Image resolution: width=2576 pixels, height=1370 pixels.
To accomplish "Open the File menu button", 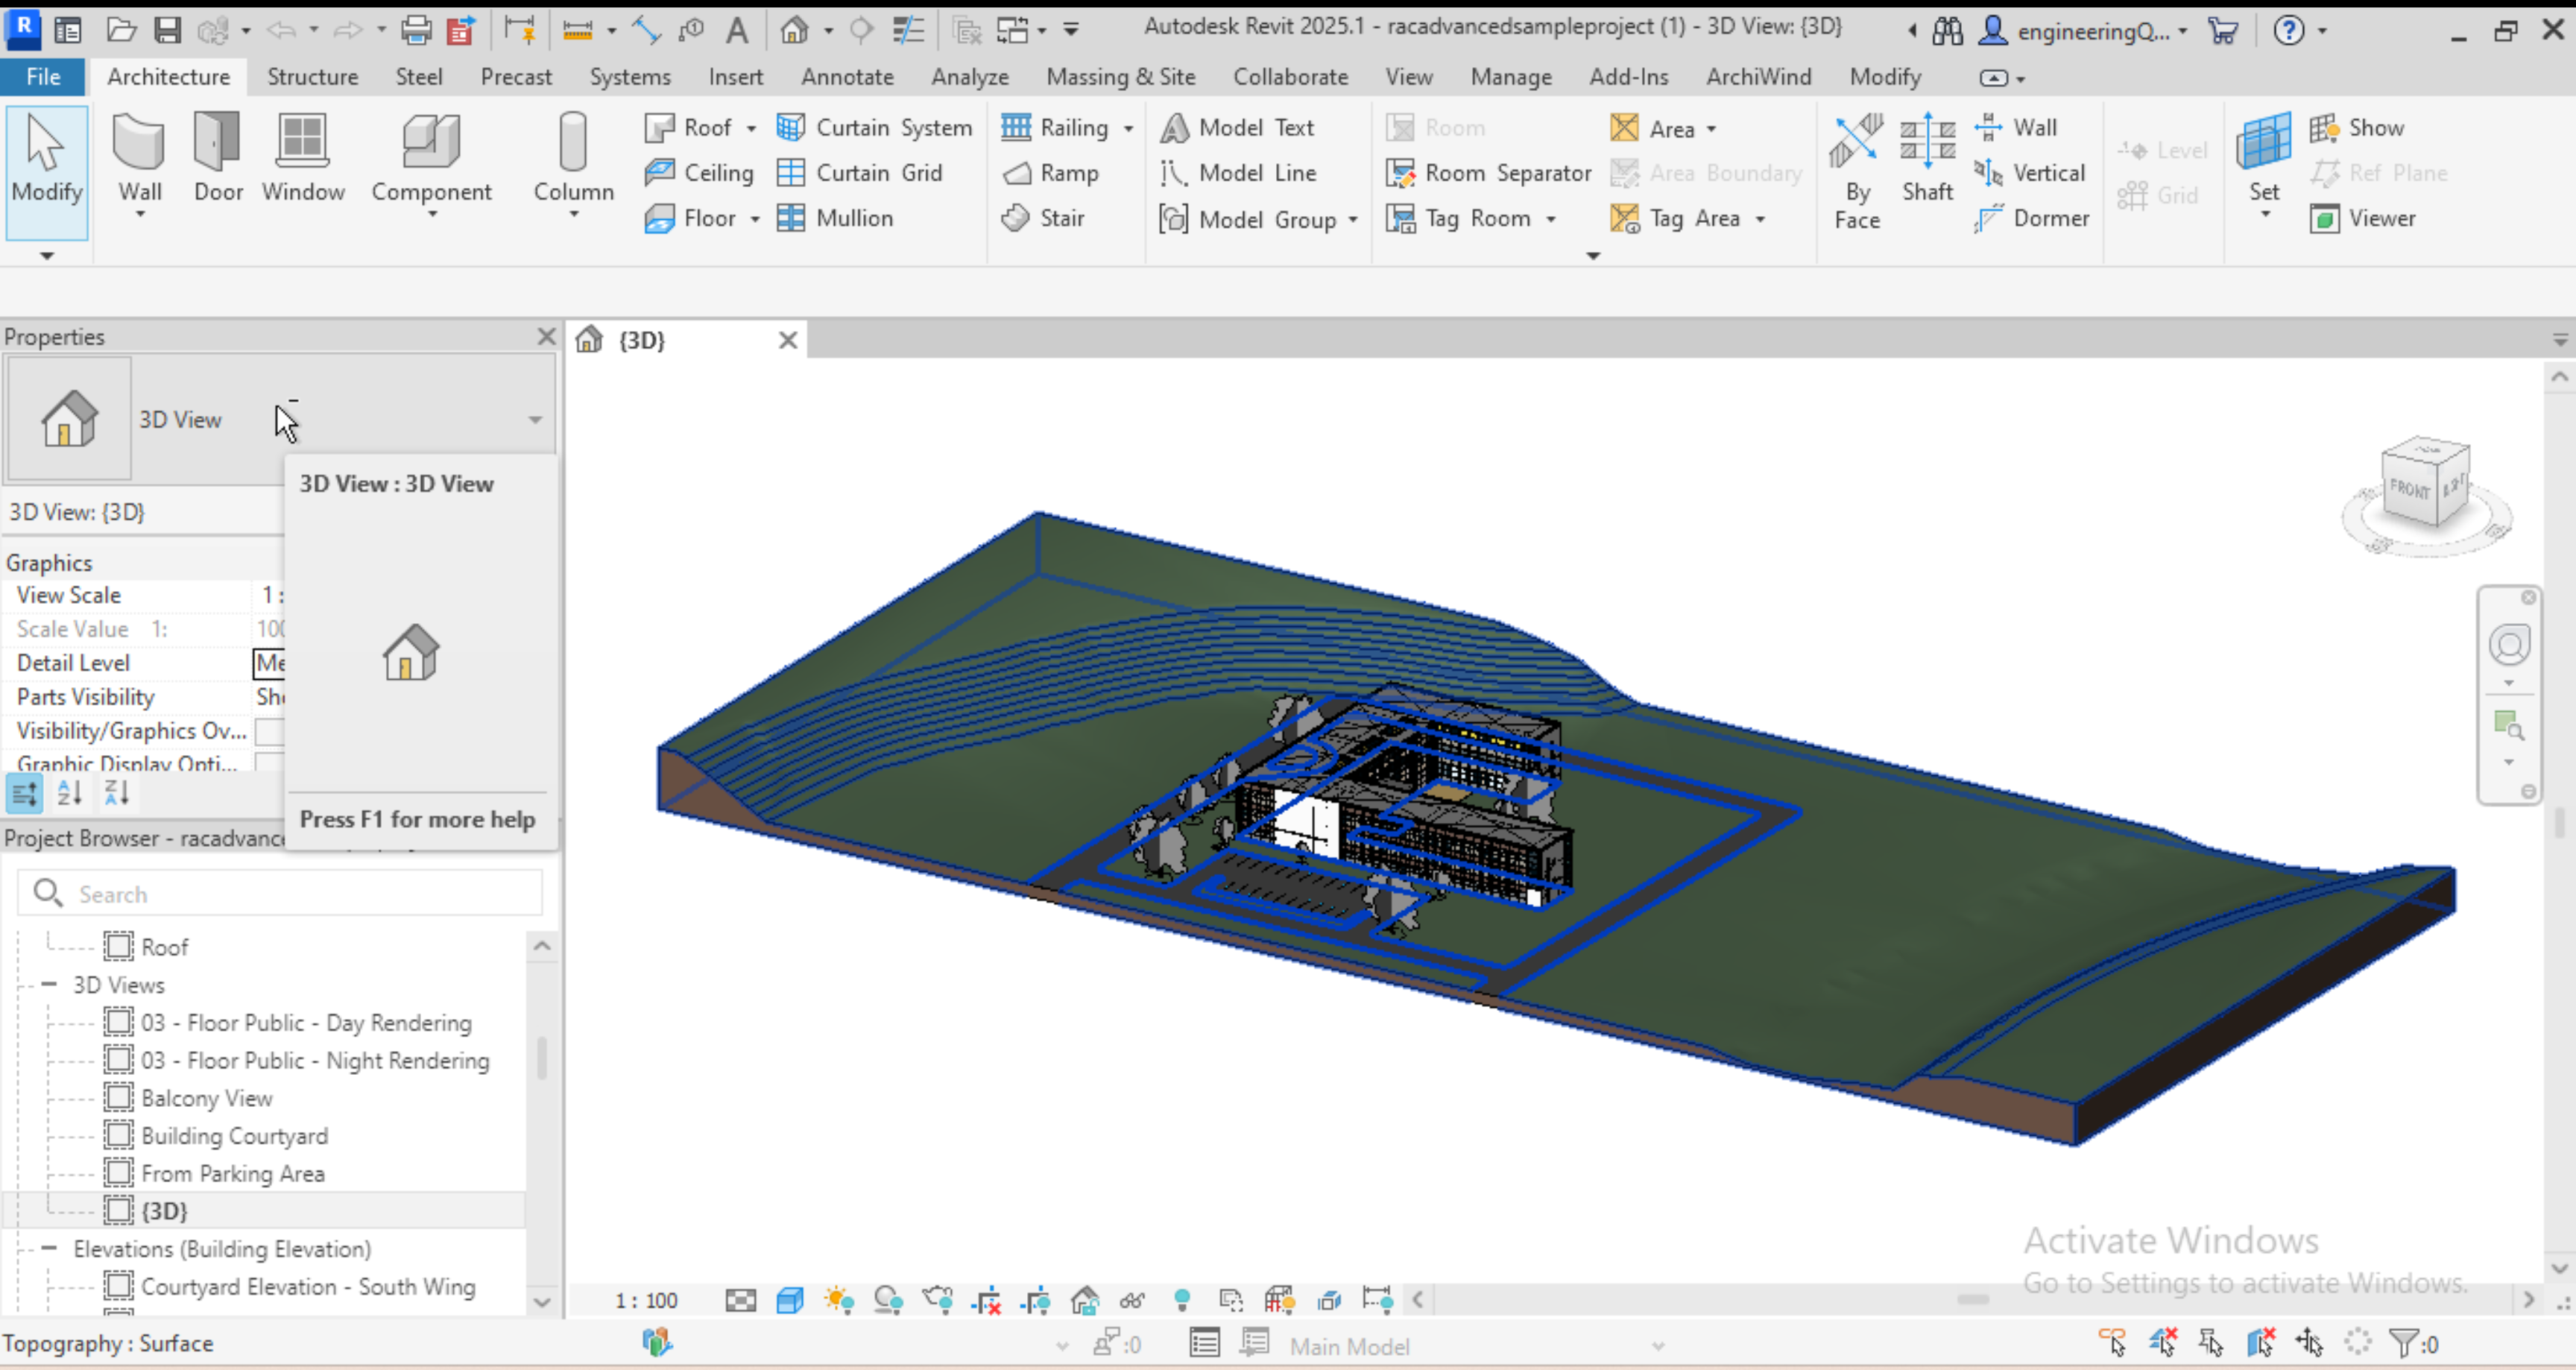I will click(x=43, y=77).
